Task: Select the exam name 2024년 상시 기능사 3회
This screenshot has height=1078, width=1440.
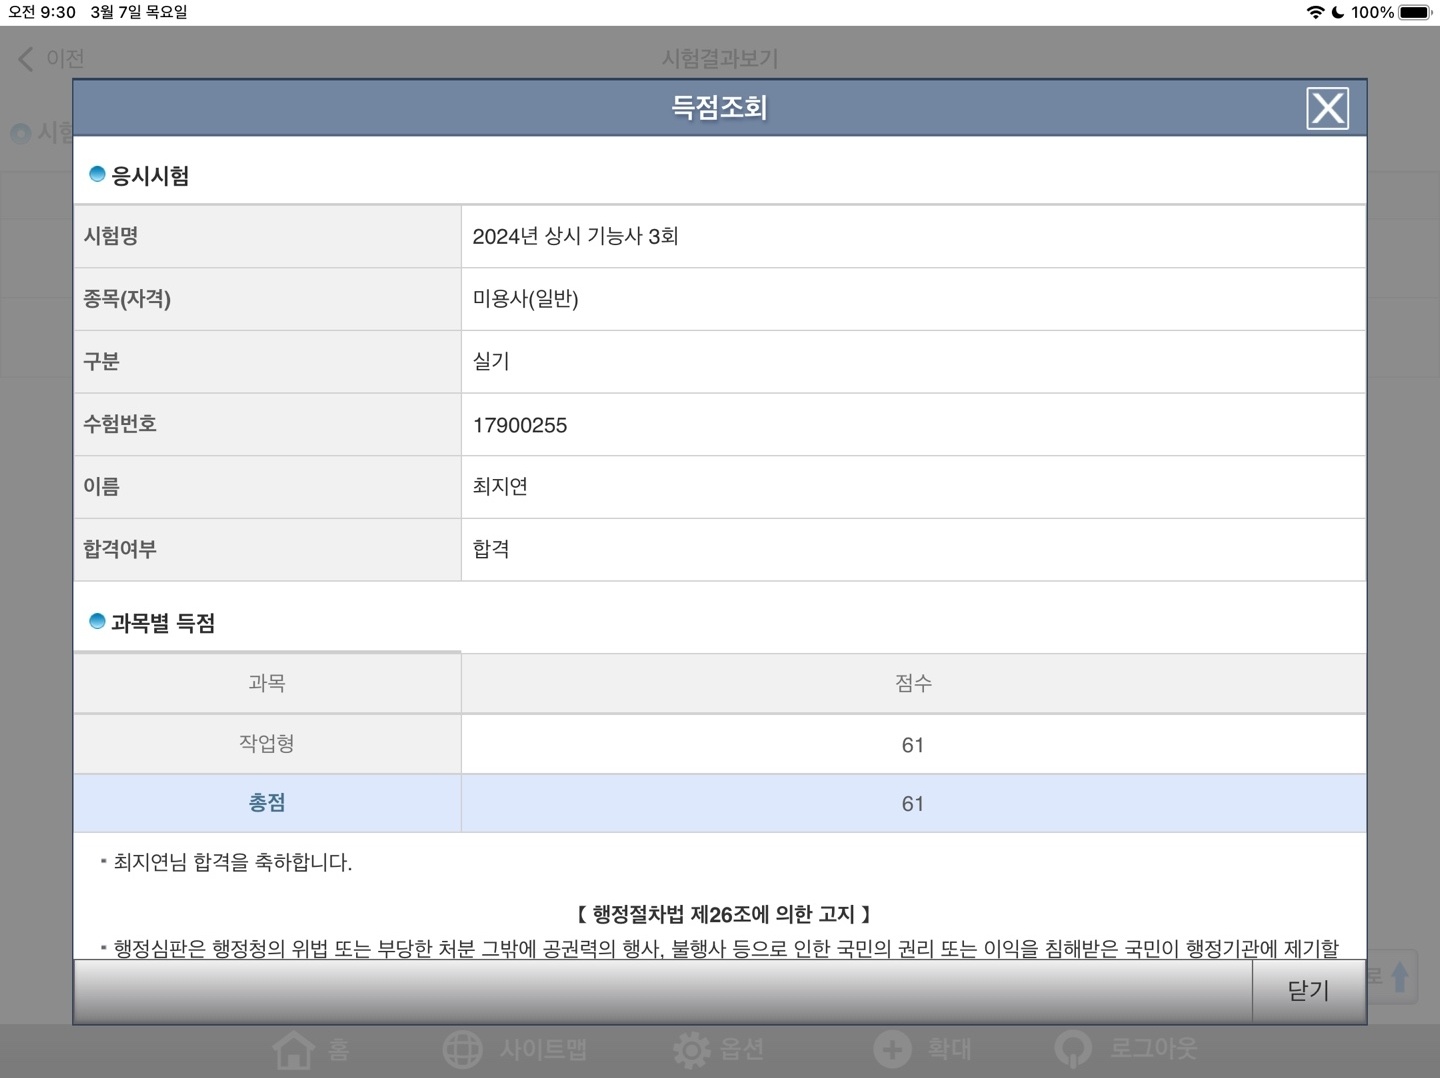Action: click(x=575, y=236)
